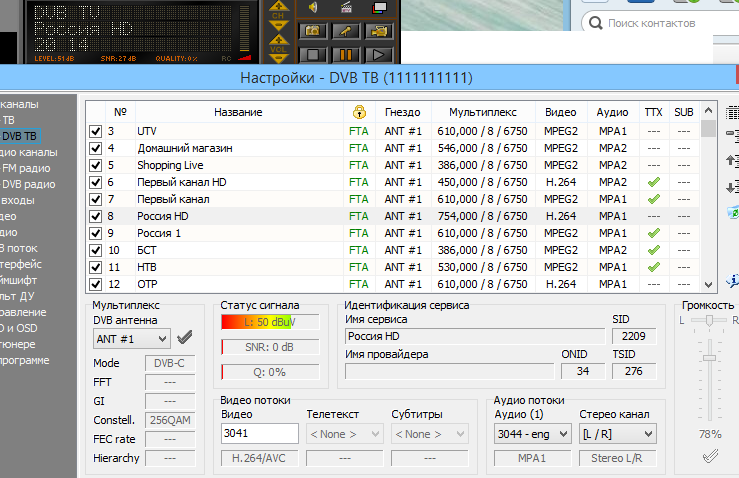739x478 pixels.
Task: Expand the Стерео канал dropdown
Action: pyautogui.click(x=616, y=434)
